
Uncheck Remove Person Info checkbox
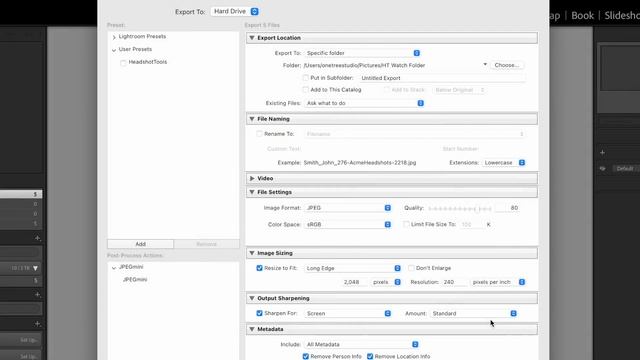tap(305, 356)
